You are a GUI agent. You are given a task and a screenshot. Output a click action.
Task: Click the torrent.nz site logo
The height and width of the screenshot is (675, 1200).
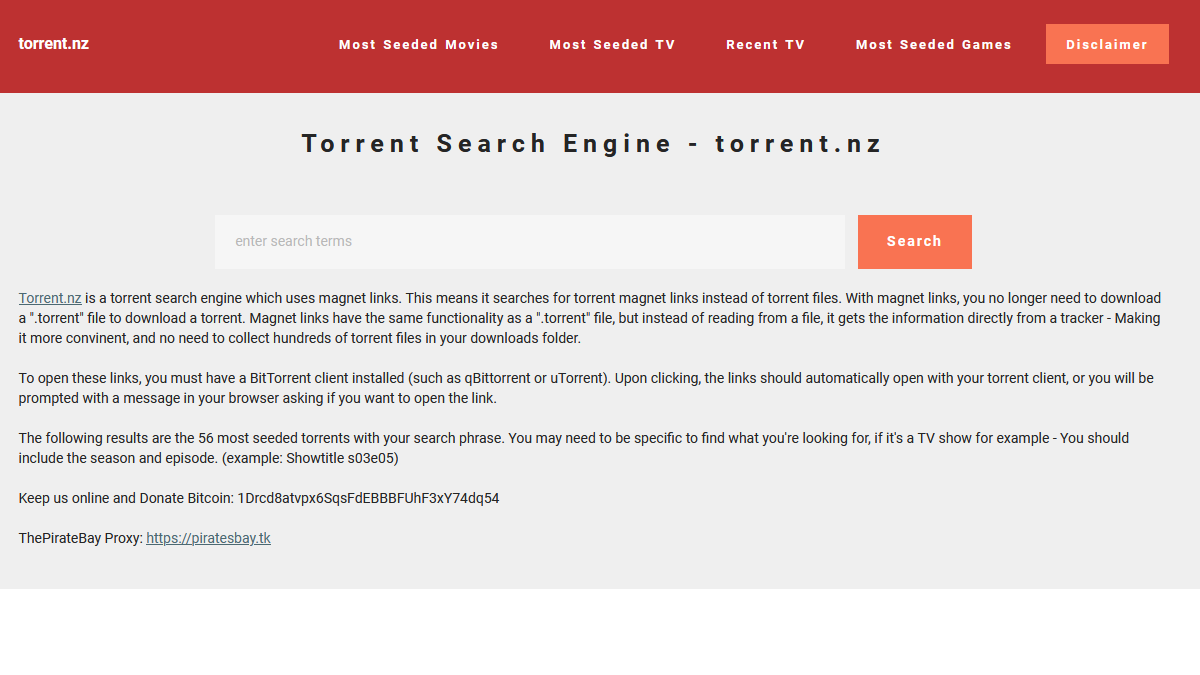point(54,44)
